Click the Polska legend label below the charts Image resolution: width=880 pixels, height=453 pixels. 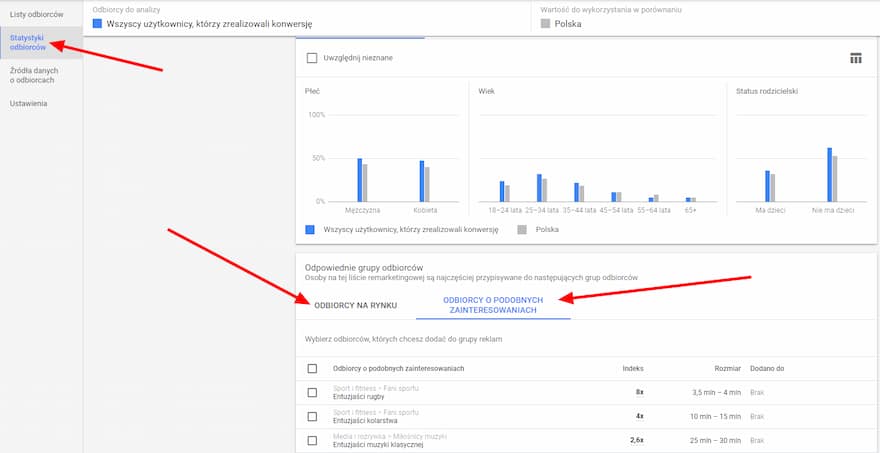[x=547, y=230]
